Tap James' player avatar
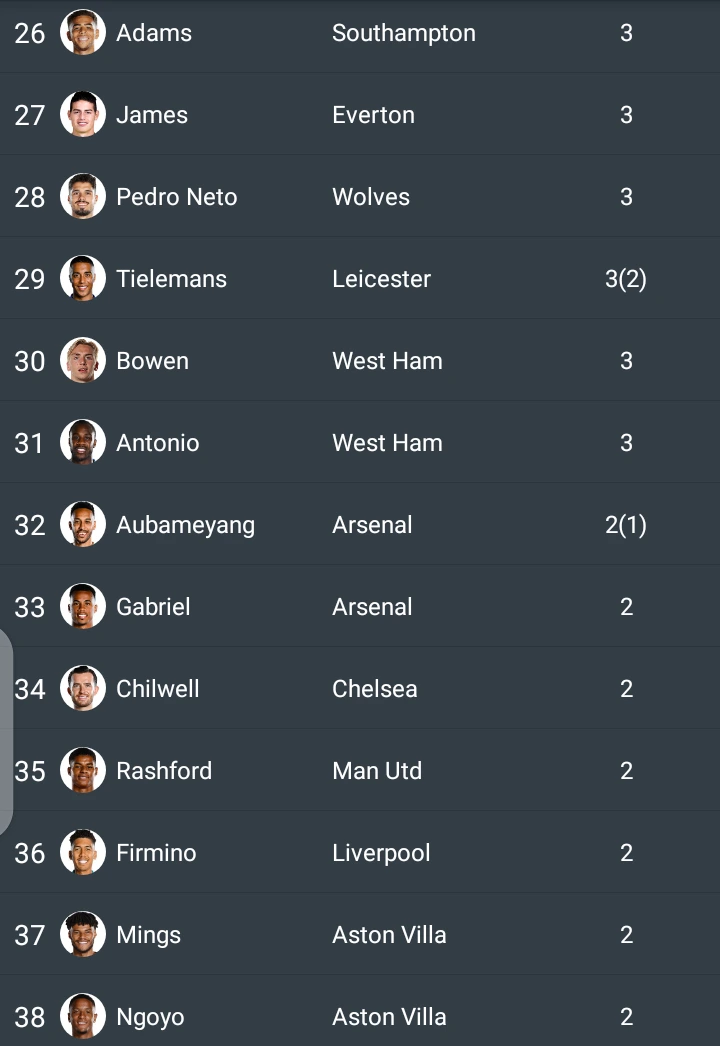720x1046 pixels. pos(83,114)
